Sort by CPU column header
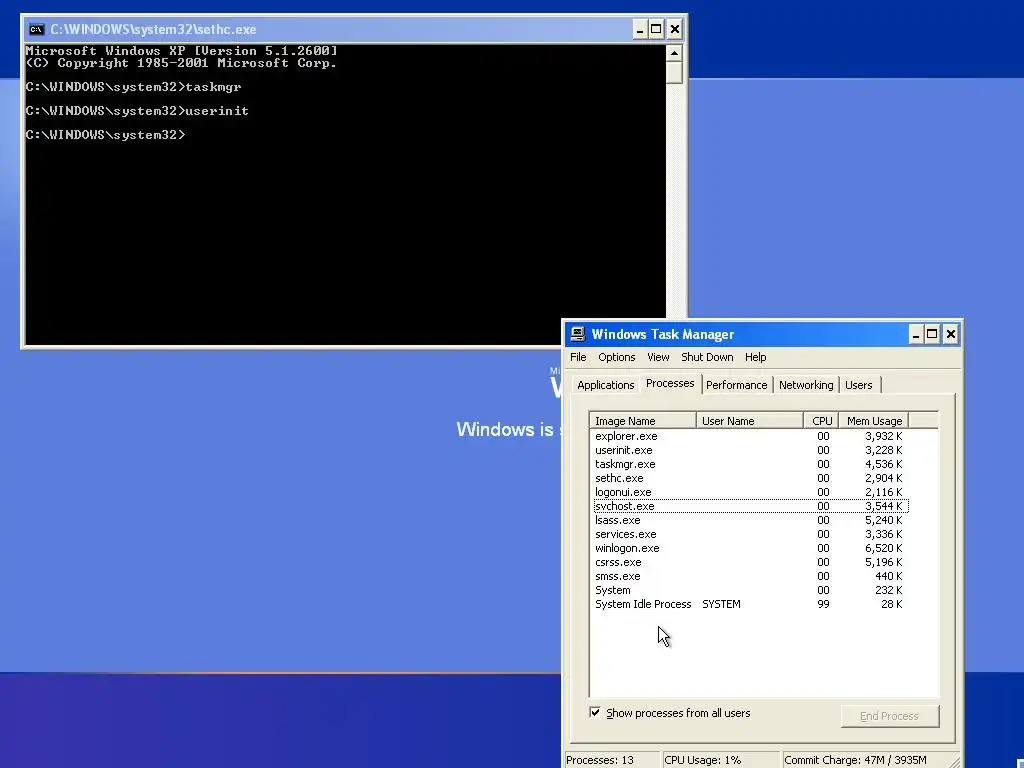Screen dimensions: 1024x768 [x=821, y=421]
